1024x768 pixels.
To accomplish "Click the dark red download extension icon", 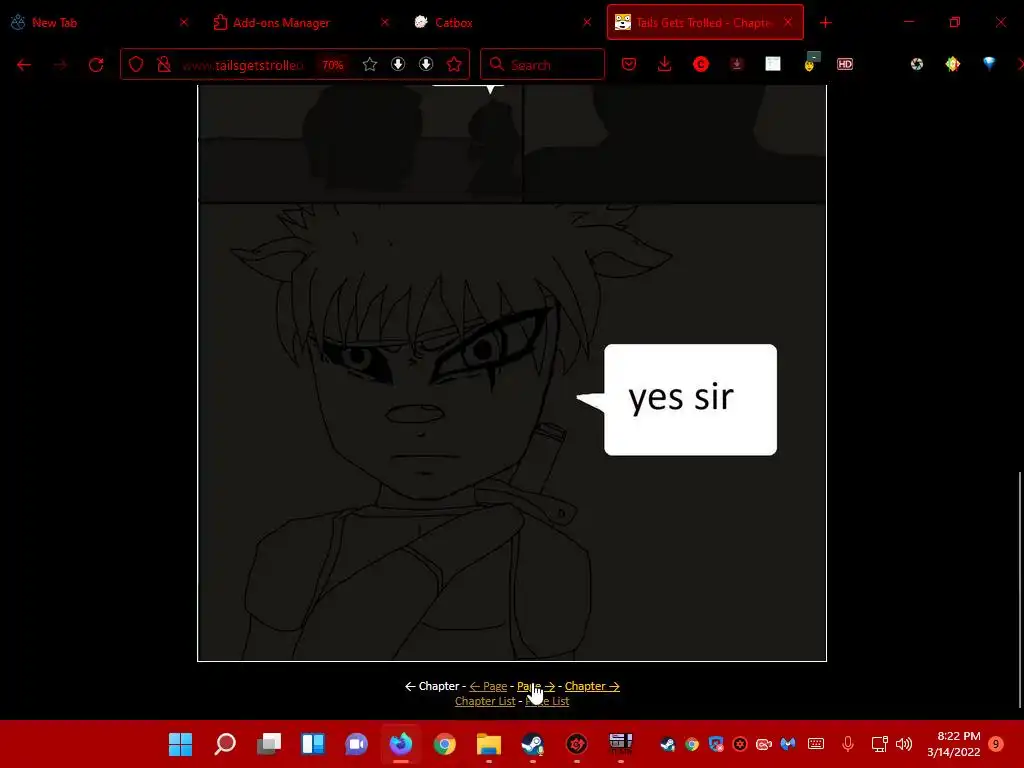I will click(x=737, y=64).
